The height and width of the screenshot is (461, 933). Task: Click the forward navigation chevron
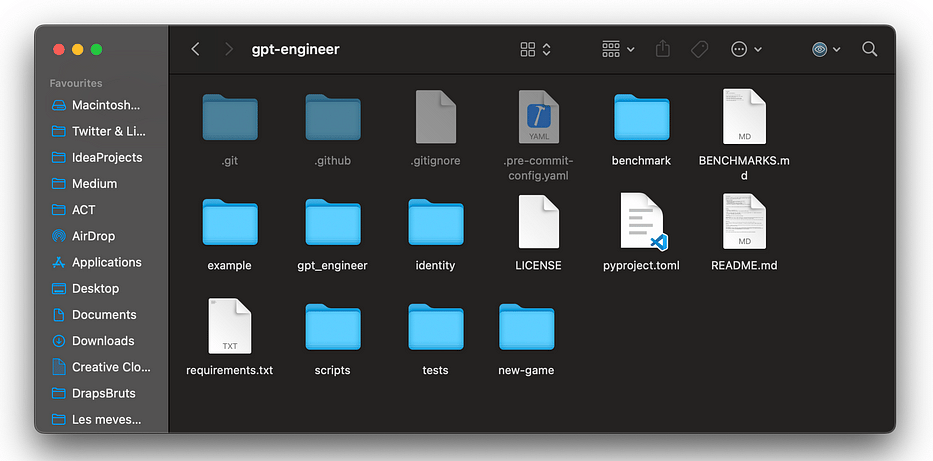pos(229,49)
